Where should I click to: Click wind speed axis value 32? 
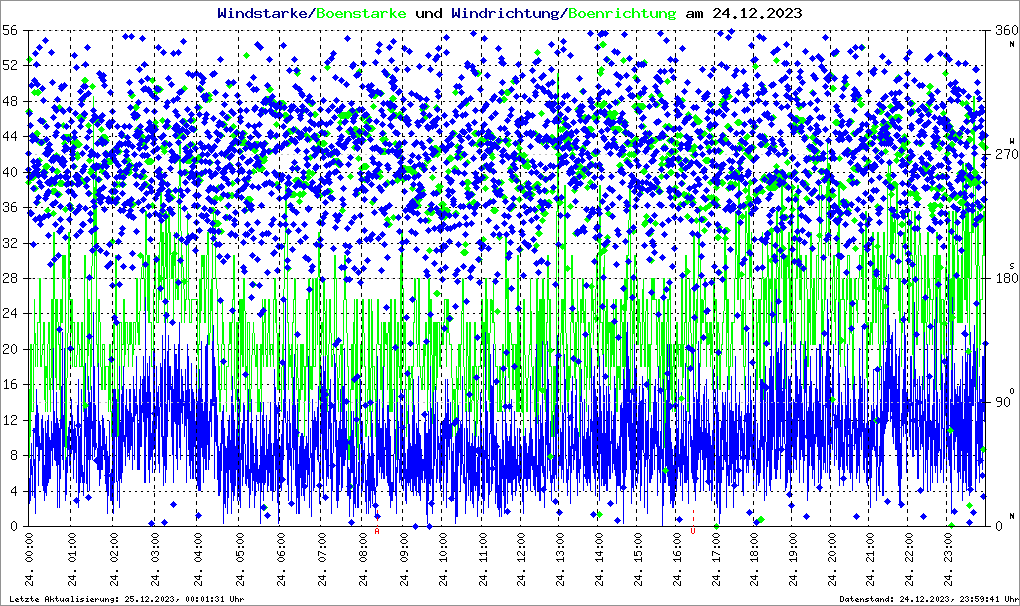[9, 243]
